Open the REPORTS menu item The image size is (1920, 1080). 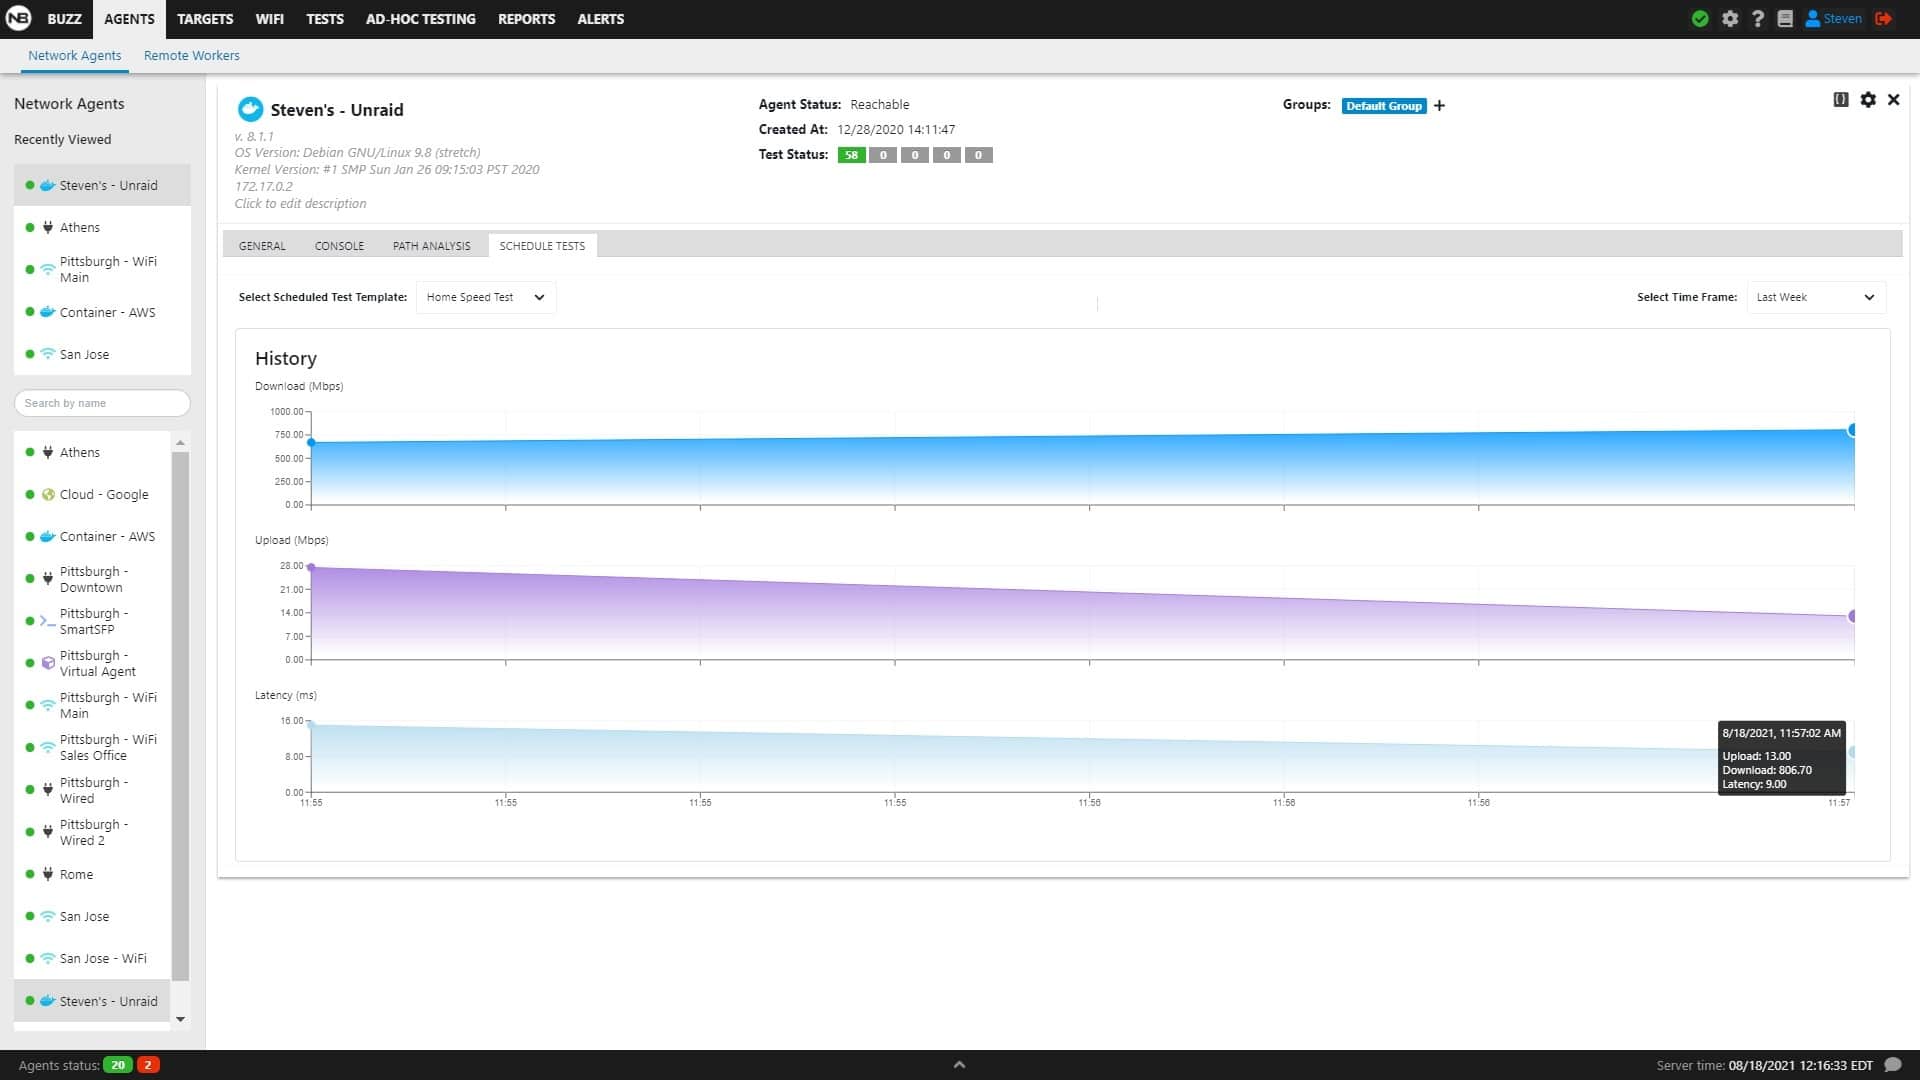(x=526, y=19)
